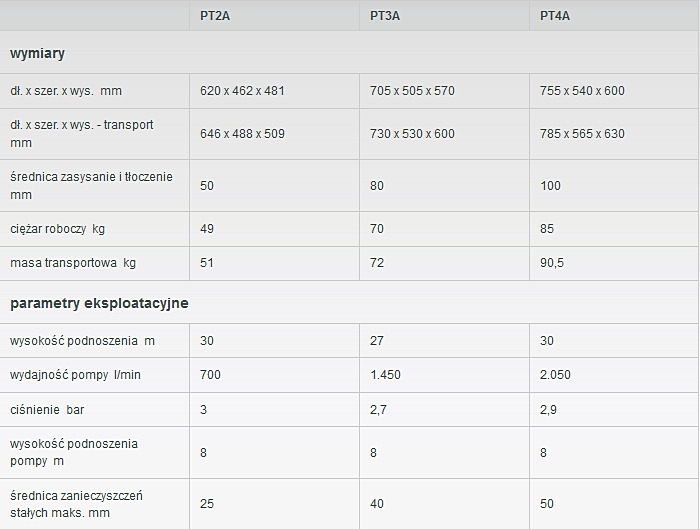Select the 2,7 bar pressure value
Image resolution: width=700 pixels, height=529 pixels.
click(x=378, y=409)
